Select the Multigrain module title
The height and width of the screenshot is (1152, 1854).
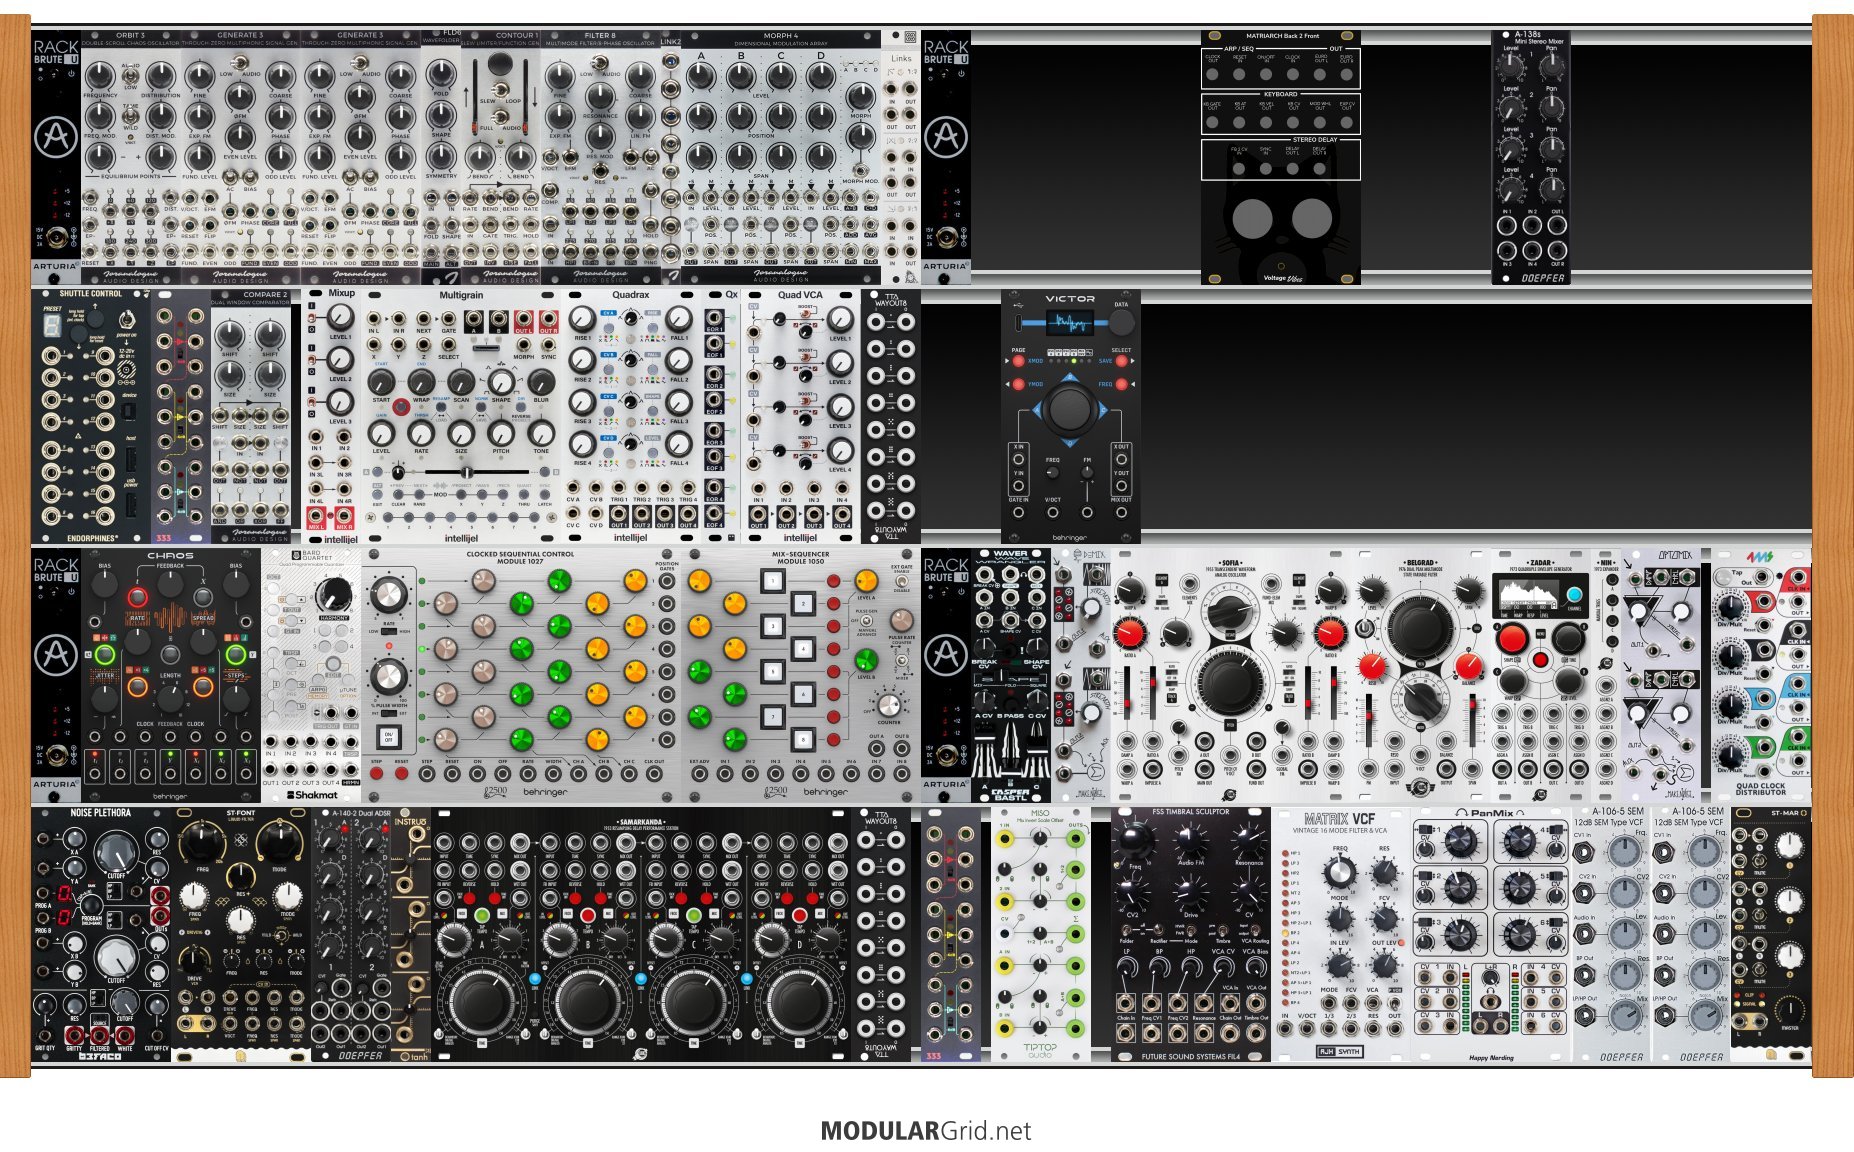[461, 295]
